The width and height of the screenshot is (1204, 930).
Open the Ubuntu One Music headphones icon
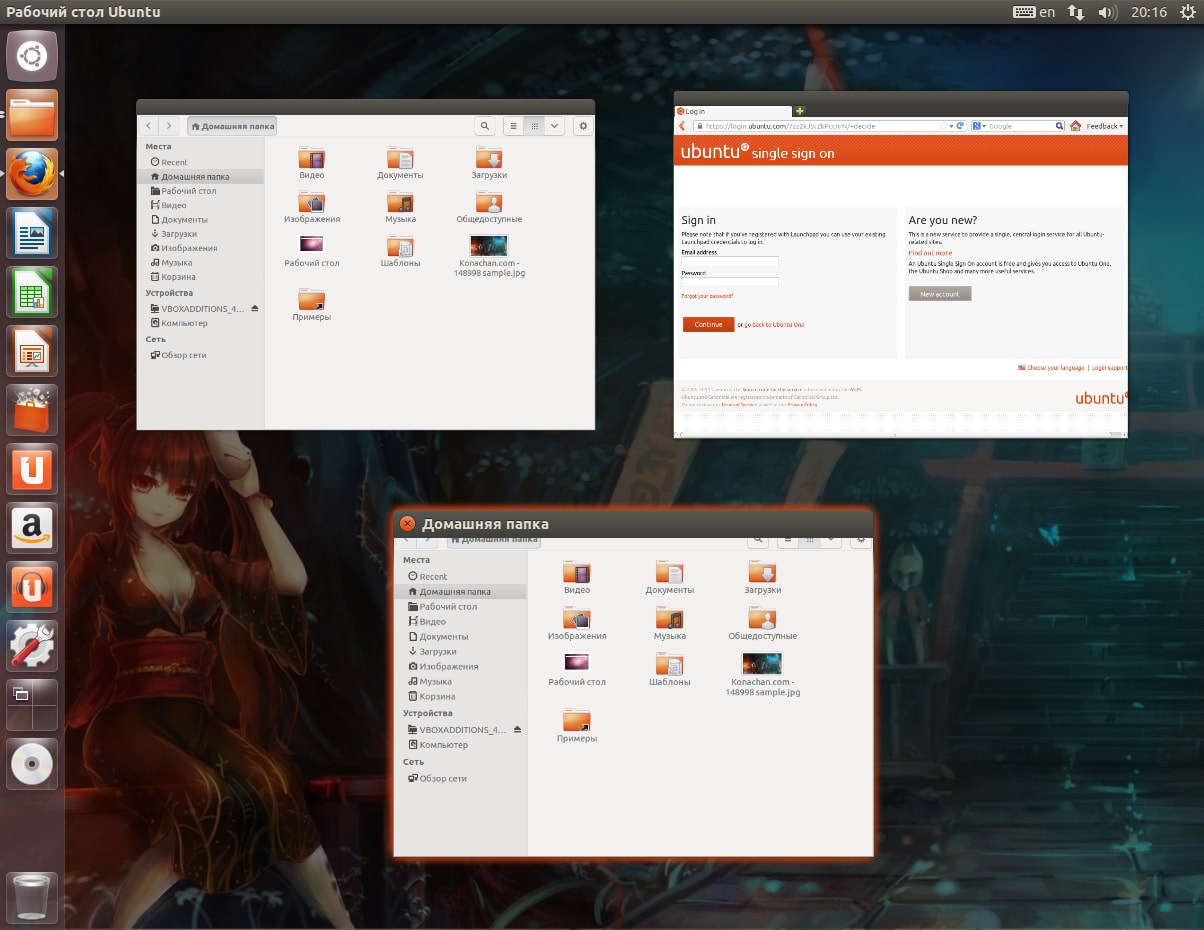point(32,587)
